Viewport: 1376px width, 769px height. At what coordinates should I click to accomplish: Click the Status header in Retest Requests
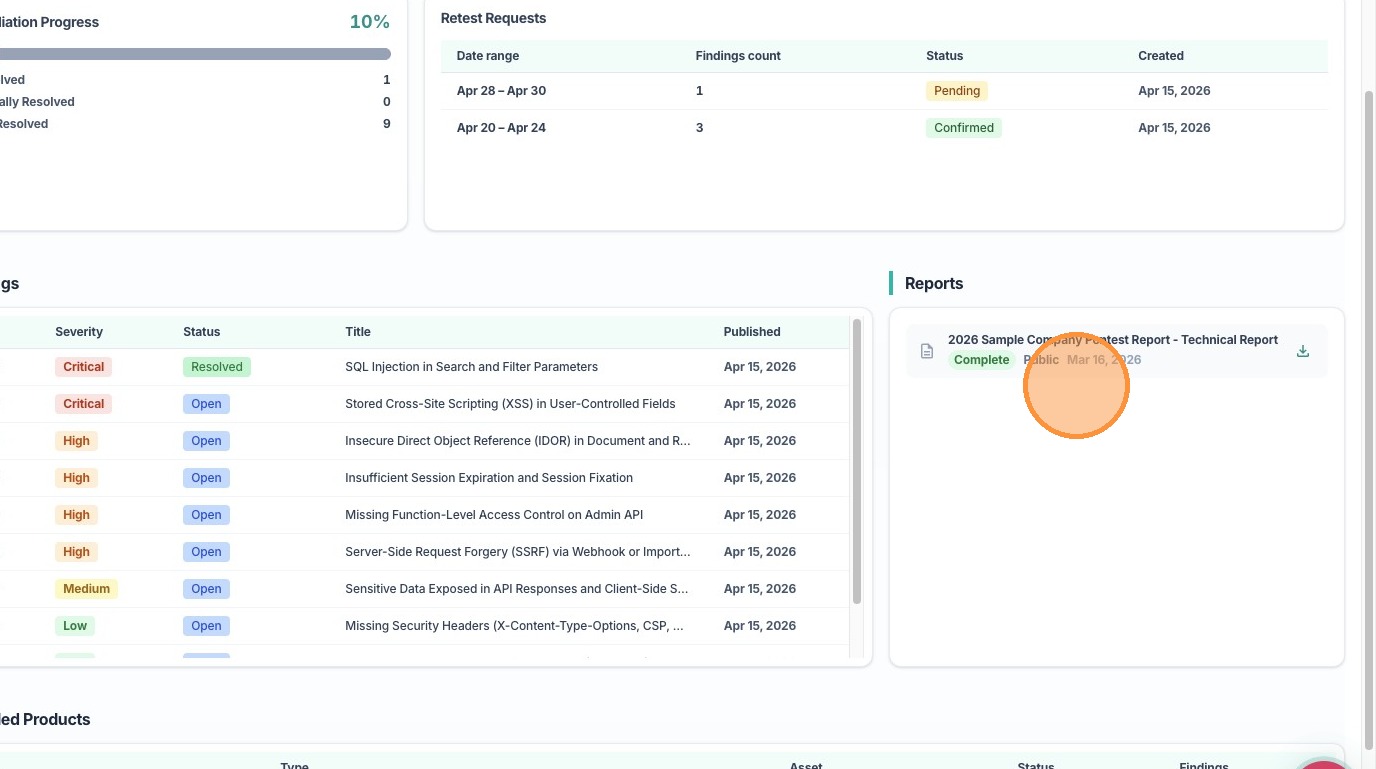pyautogui.click(x=944, y=56)
